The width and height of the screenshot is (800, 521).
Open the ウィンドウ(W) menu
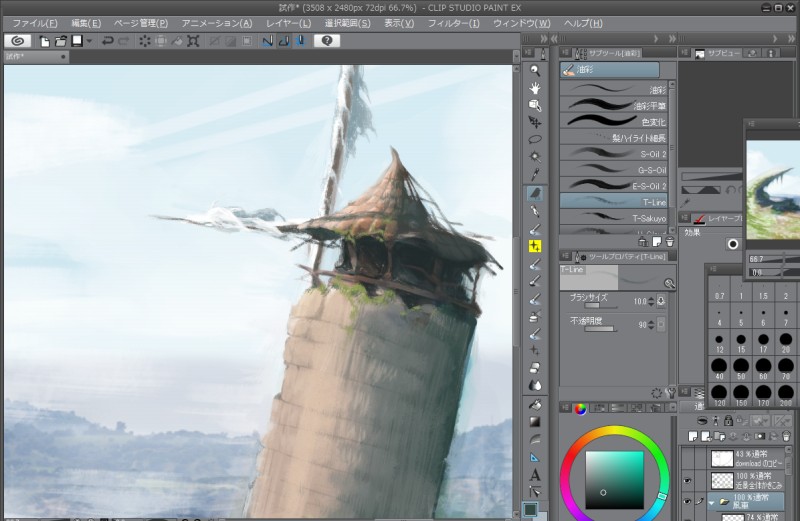tap(521, 23)
